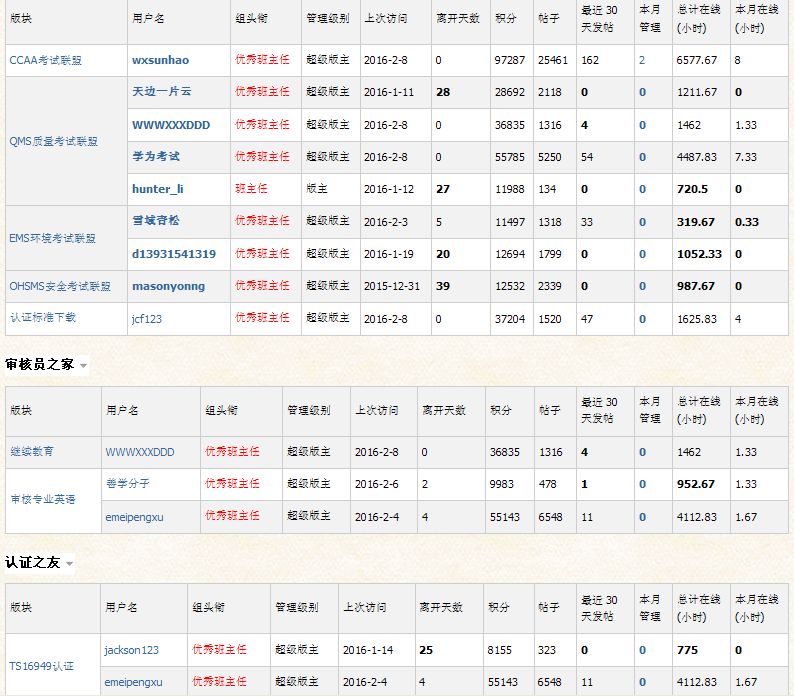Collapse the 审核员之家 section arrow
Screen dimensions: 794x697
[x=84, y=366]
